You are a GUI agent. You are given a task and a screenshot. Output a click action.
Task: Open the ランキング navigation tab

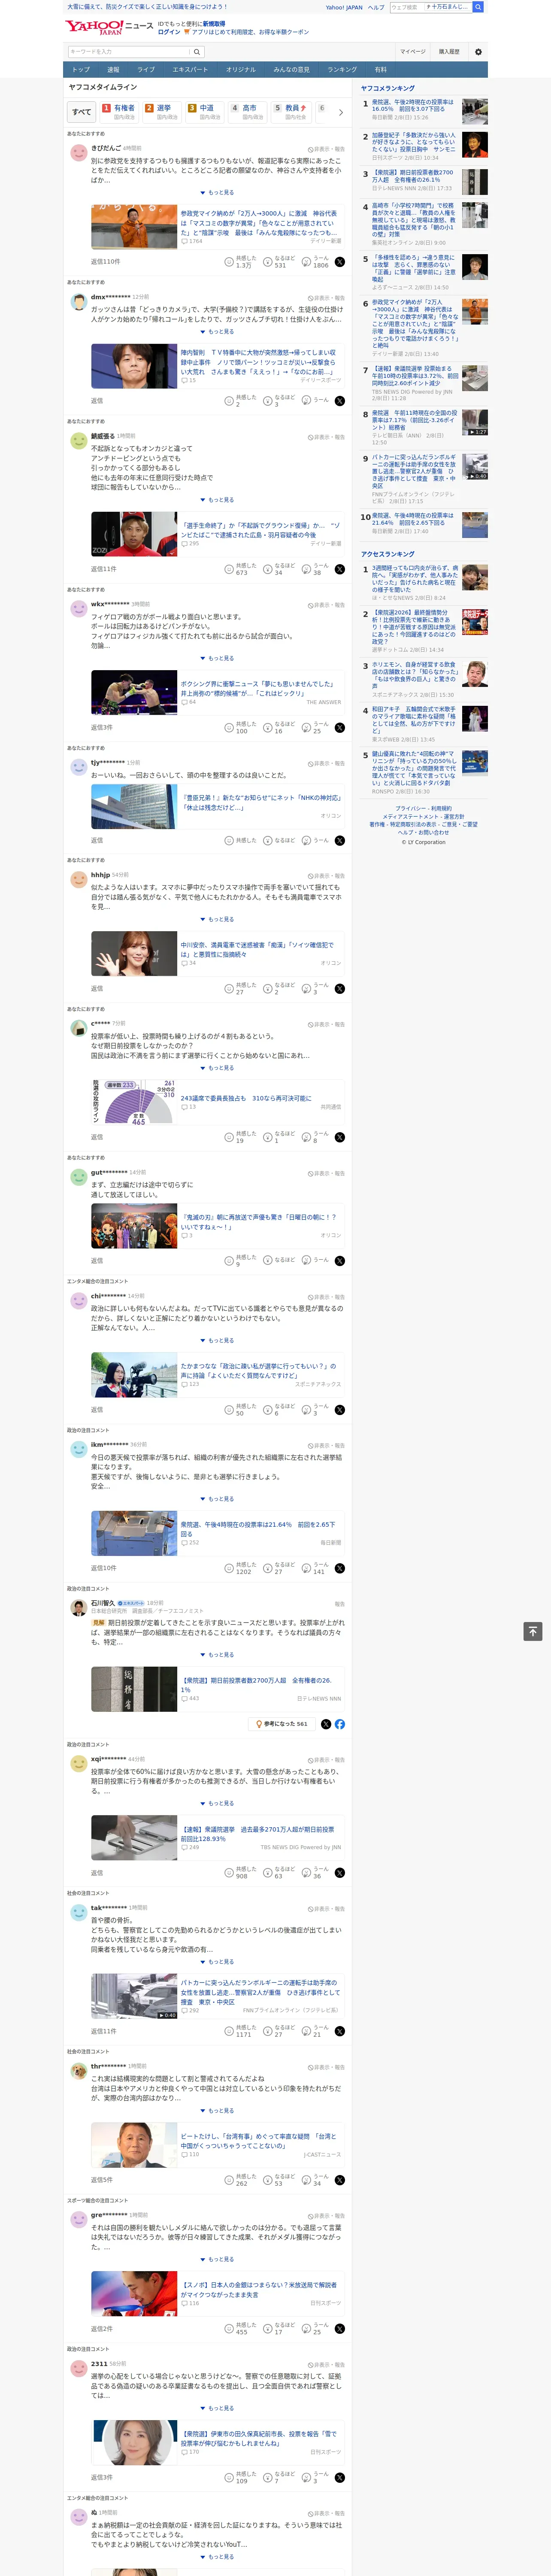(x=342, y=70)
